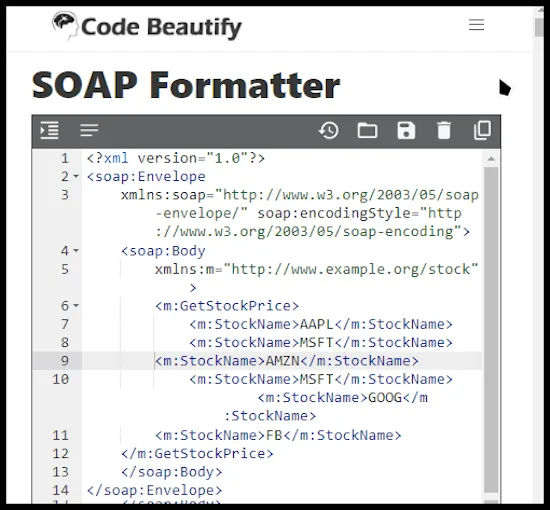Click the </soap:Envelope> tag on line 14

(x=154, y=490)
